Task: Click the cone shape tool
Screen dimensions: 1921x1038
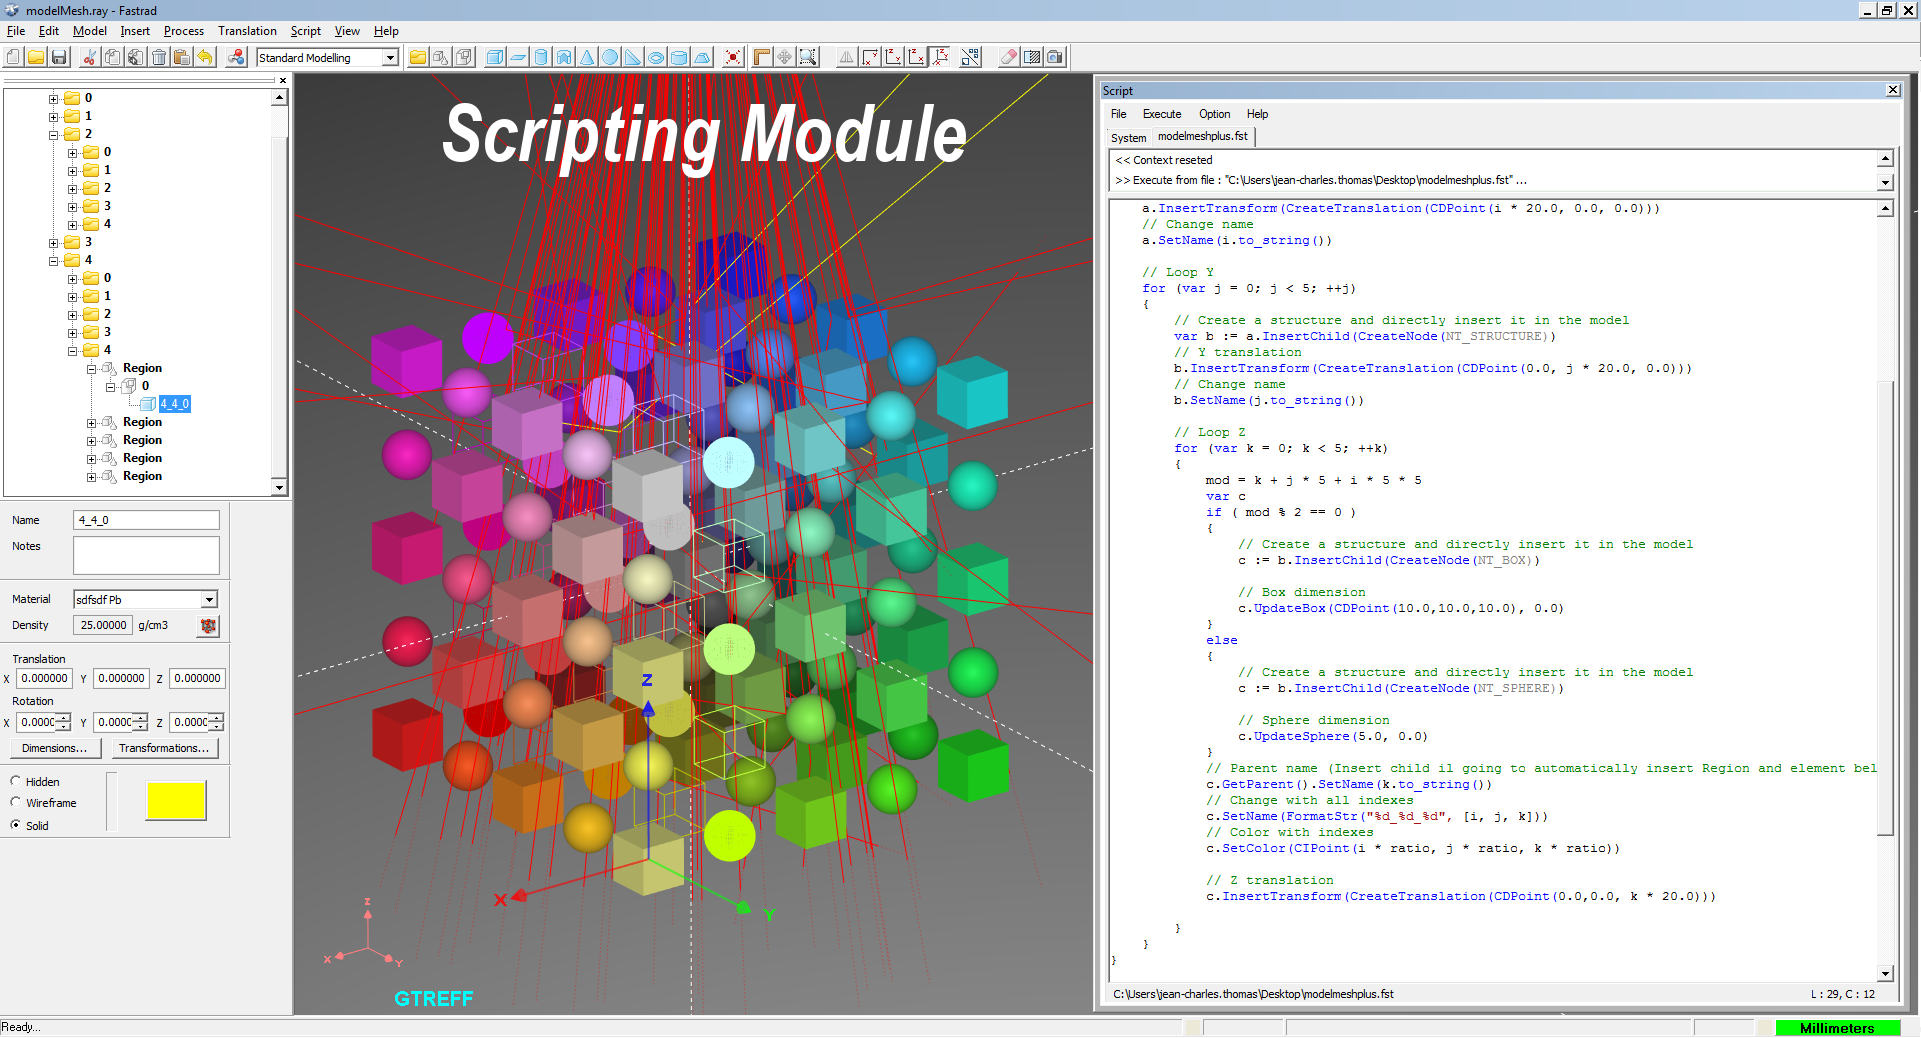Action: 587,57
